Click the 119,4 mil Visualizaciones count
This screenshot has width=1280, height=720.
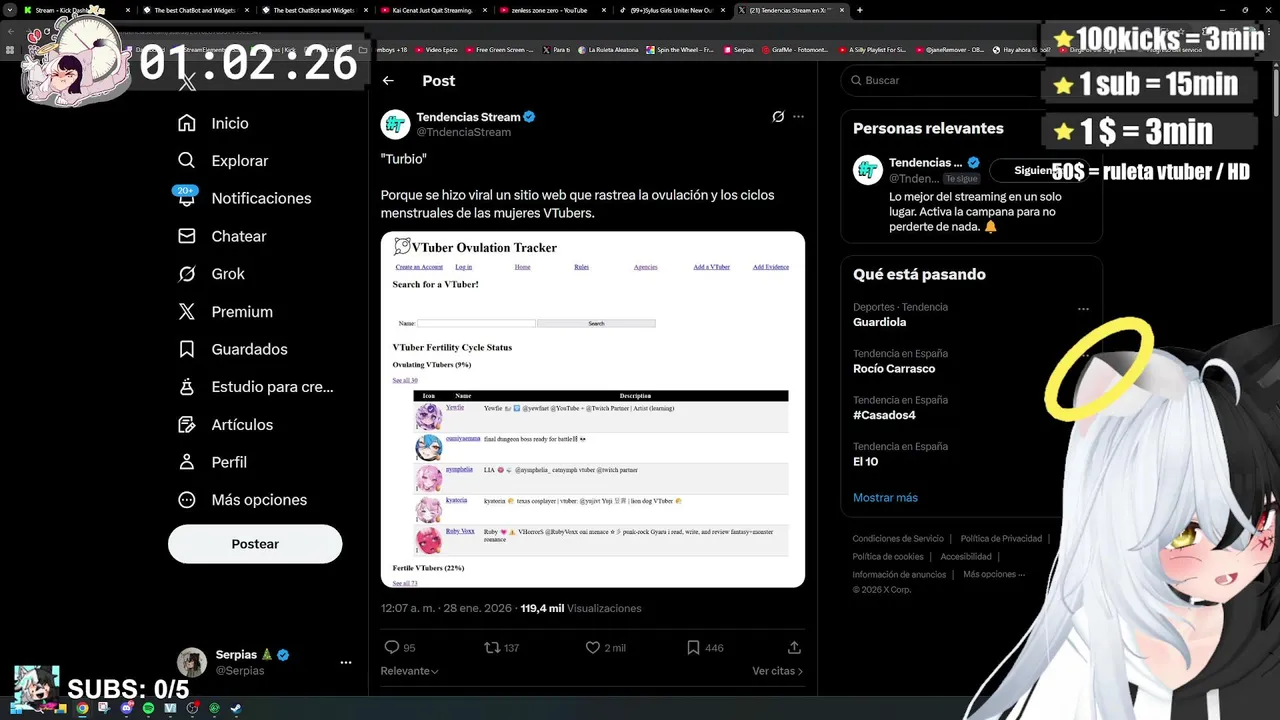tap(581, 608)
